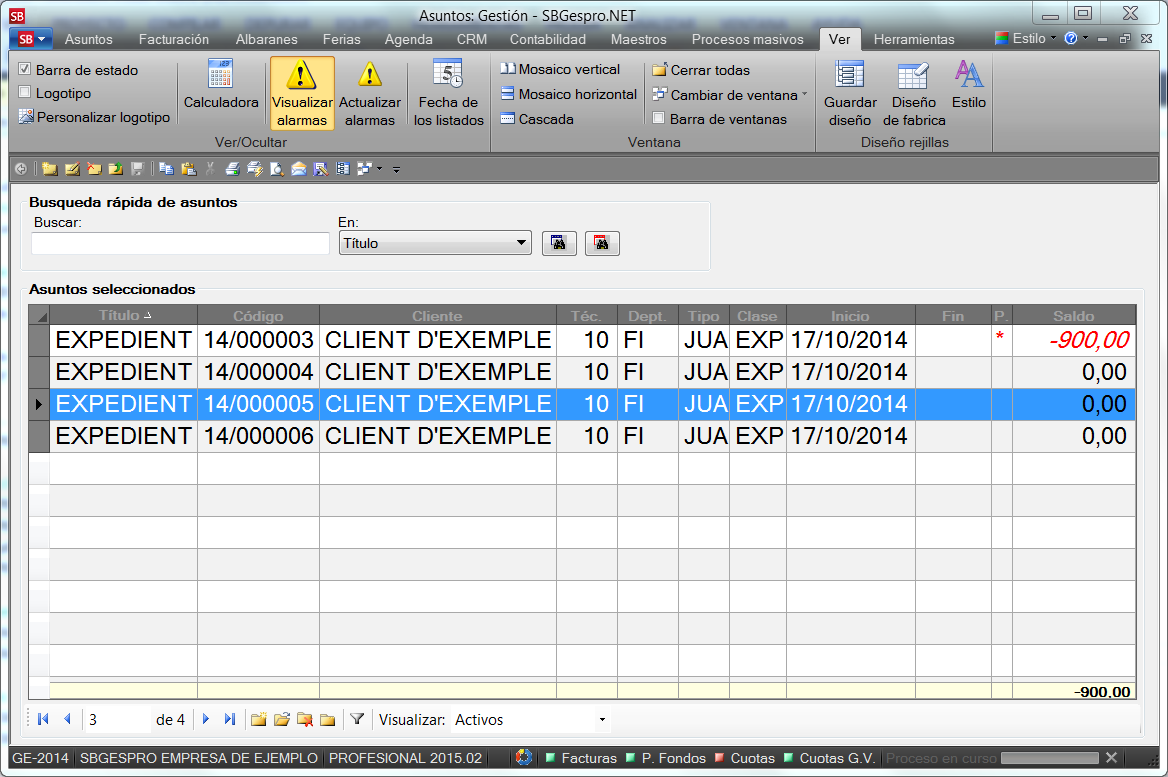Toggle Barra de ventanas checkbox
The width and height of the screenshot is (1168, 777).
[x=659, y=119]
